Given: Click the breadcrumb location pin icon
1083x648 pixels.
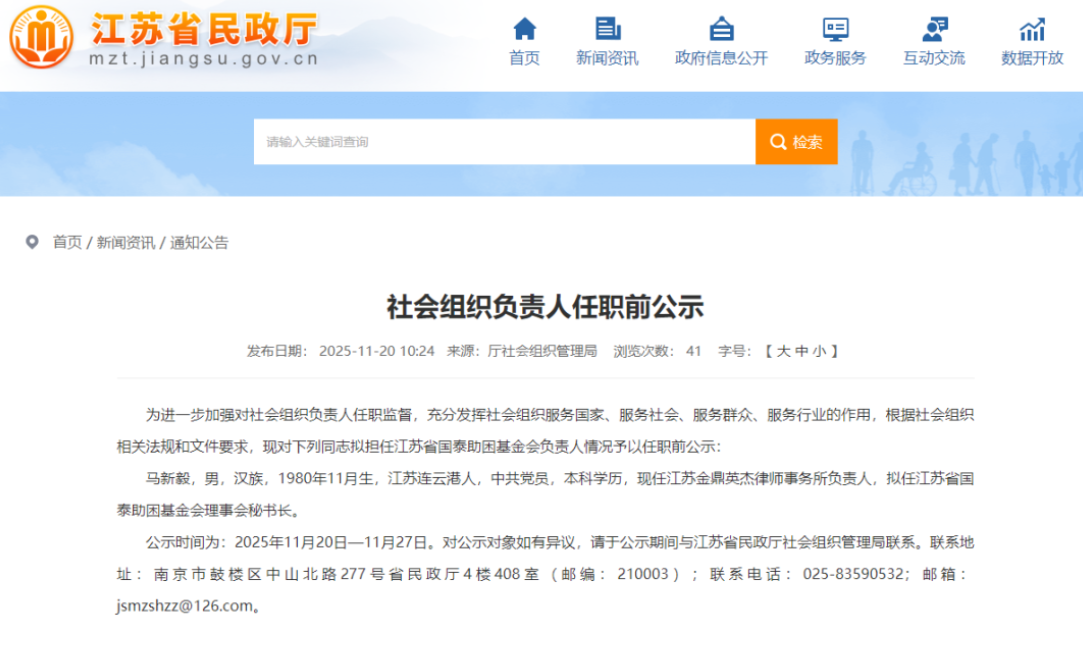Looking at the screenshot, I should click(x=32, y=242).
